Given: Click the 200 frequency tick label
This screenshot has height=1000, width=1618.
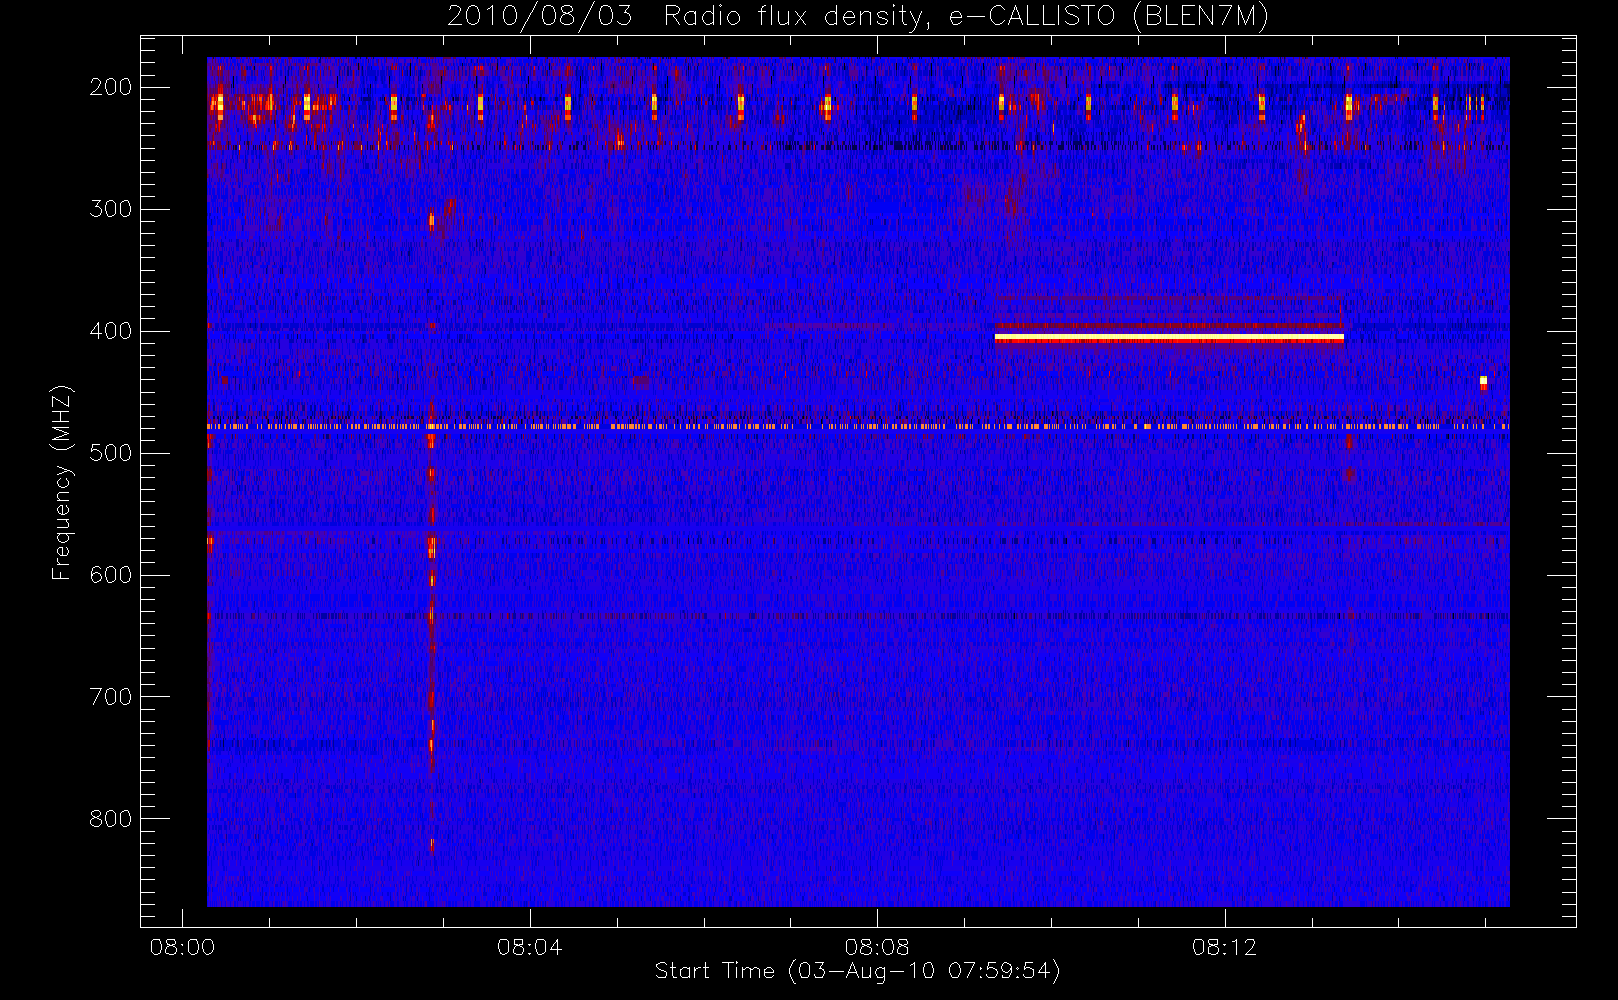Looking at the screenshot, I should click(x=111, y=87).
